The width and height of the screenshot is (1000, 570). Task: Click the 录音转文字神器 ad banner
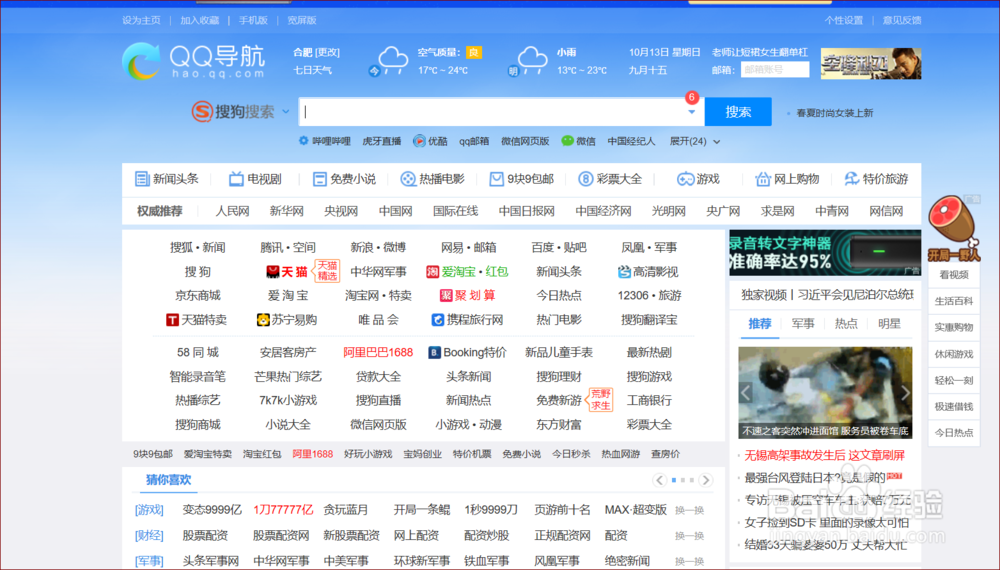point(825,253)
